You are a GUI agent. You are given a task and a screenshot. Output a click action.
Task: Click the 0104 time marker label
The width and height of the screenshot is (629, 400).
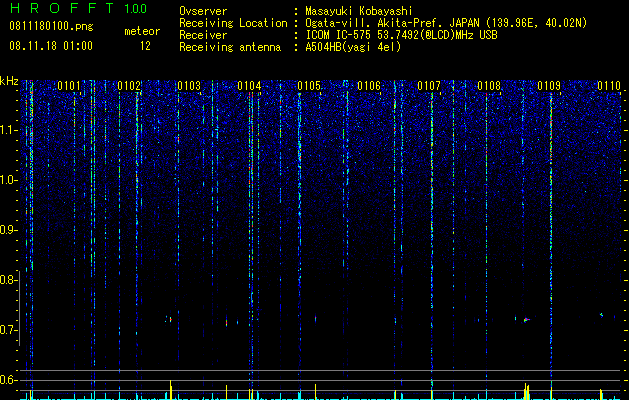click(249, 86)
